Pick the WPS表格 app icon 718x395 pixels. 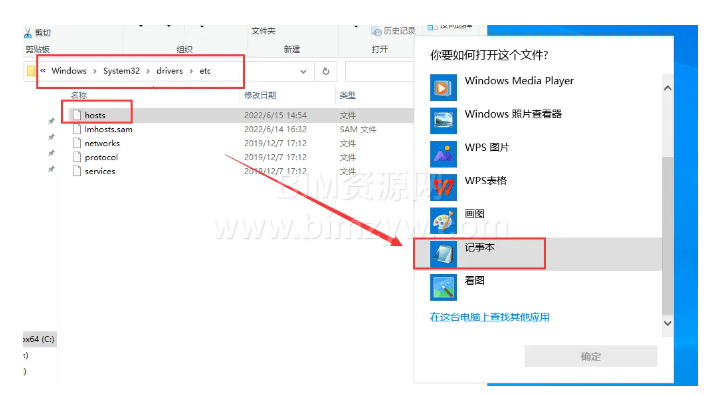443,188
